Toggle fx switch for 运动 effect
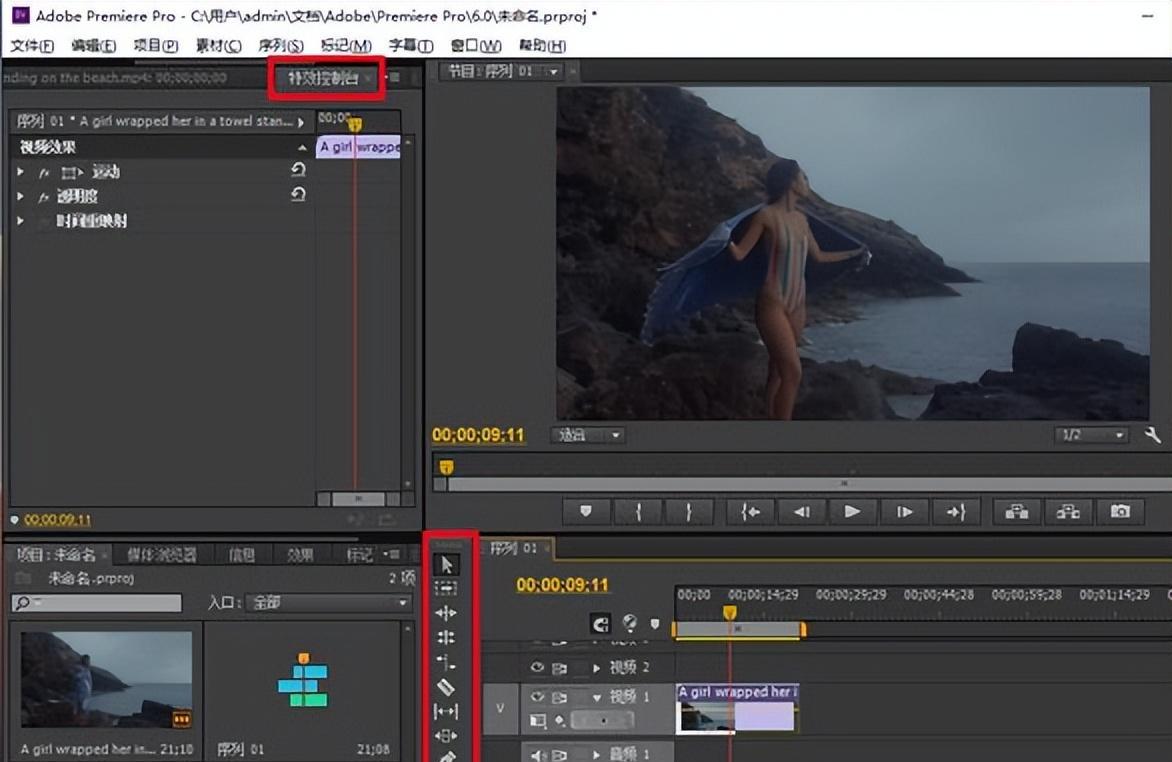 pos(44,172)
